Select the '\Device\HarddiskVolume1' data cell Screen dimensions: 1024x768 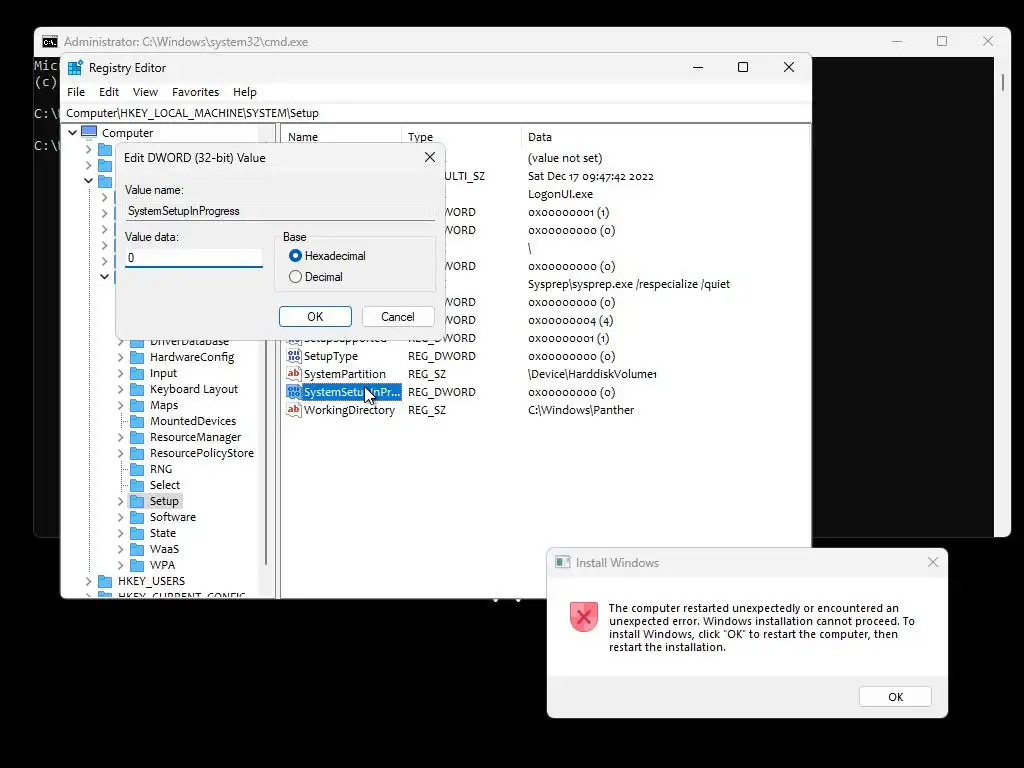pyautogui.click(x=592, y=374)
